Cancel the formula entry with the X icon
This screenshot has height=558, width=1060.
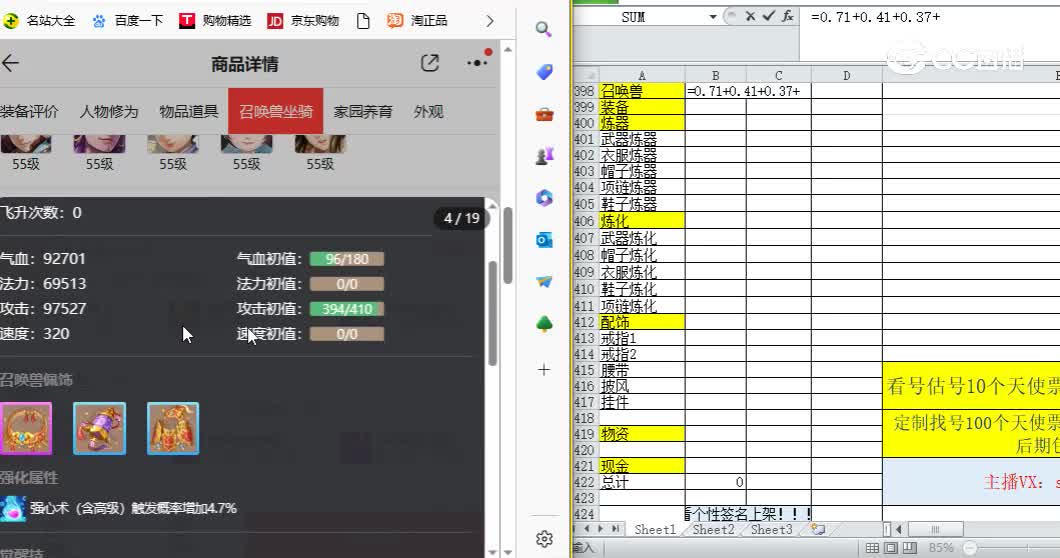(x=750, y=16)
